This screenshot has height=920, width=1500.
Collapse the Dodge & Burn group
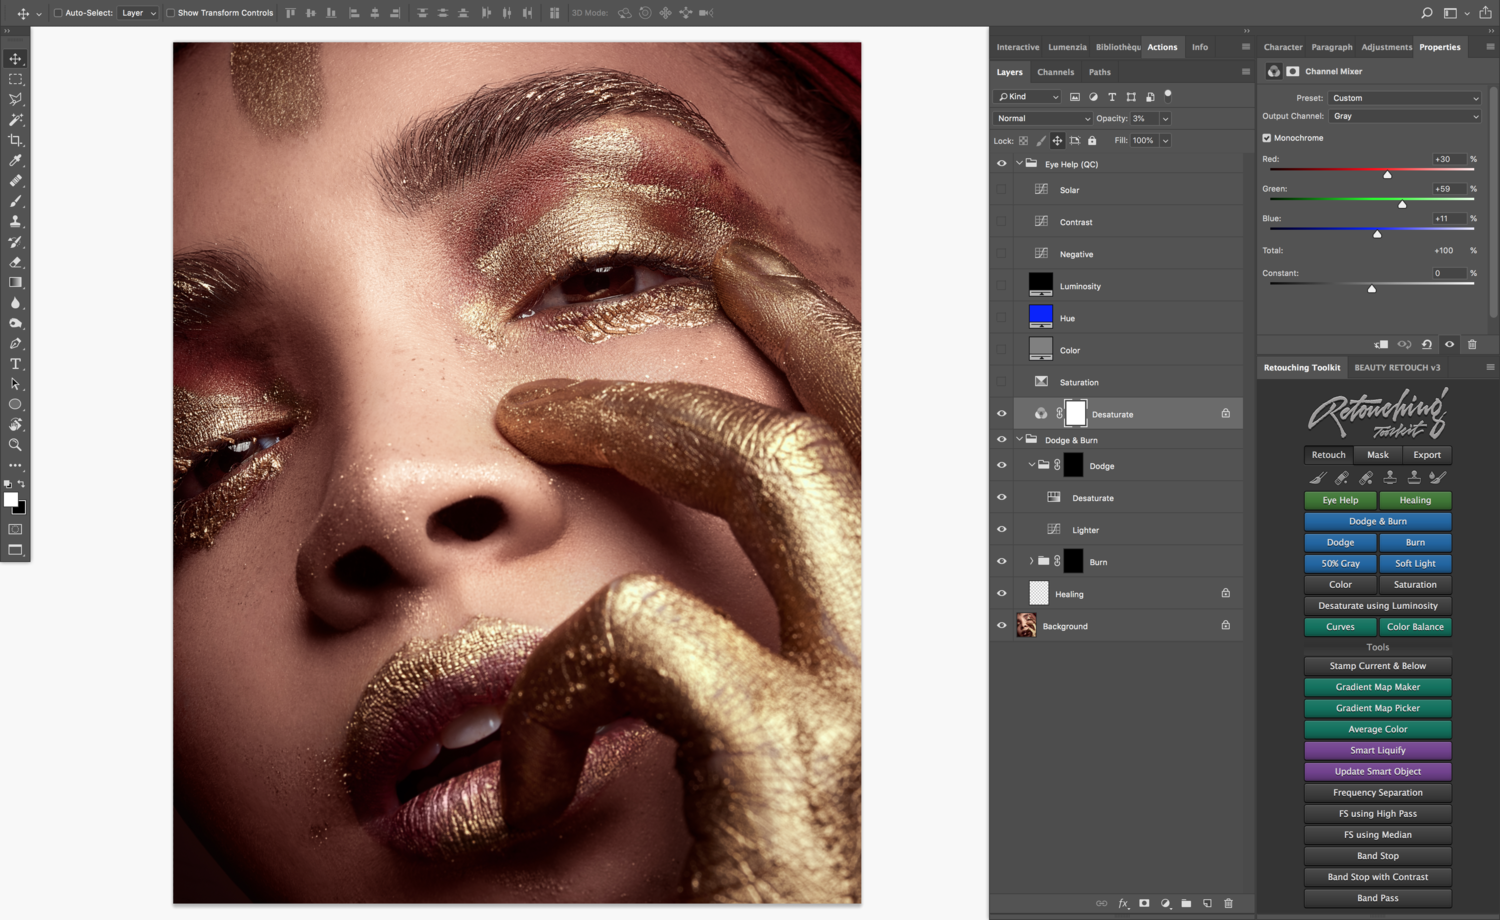tap(1019, 439)
